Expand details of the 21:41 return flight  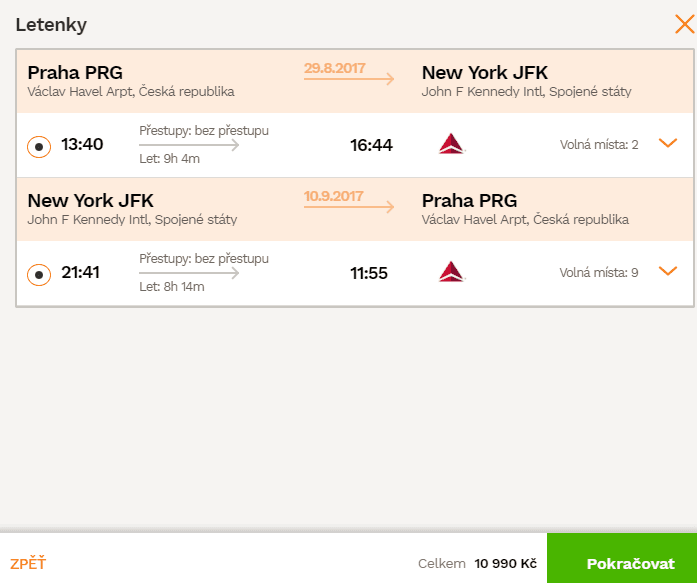[668, 271]
